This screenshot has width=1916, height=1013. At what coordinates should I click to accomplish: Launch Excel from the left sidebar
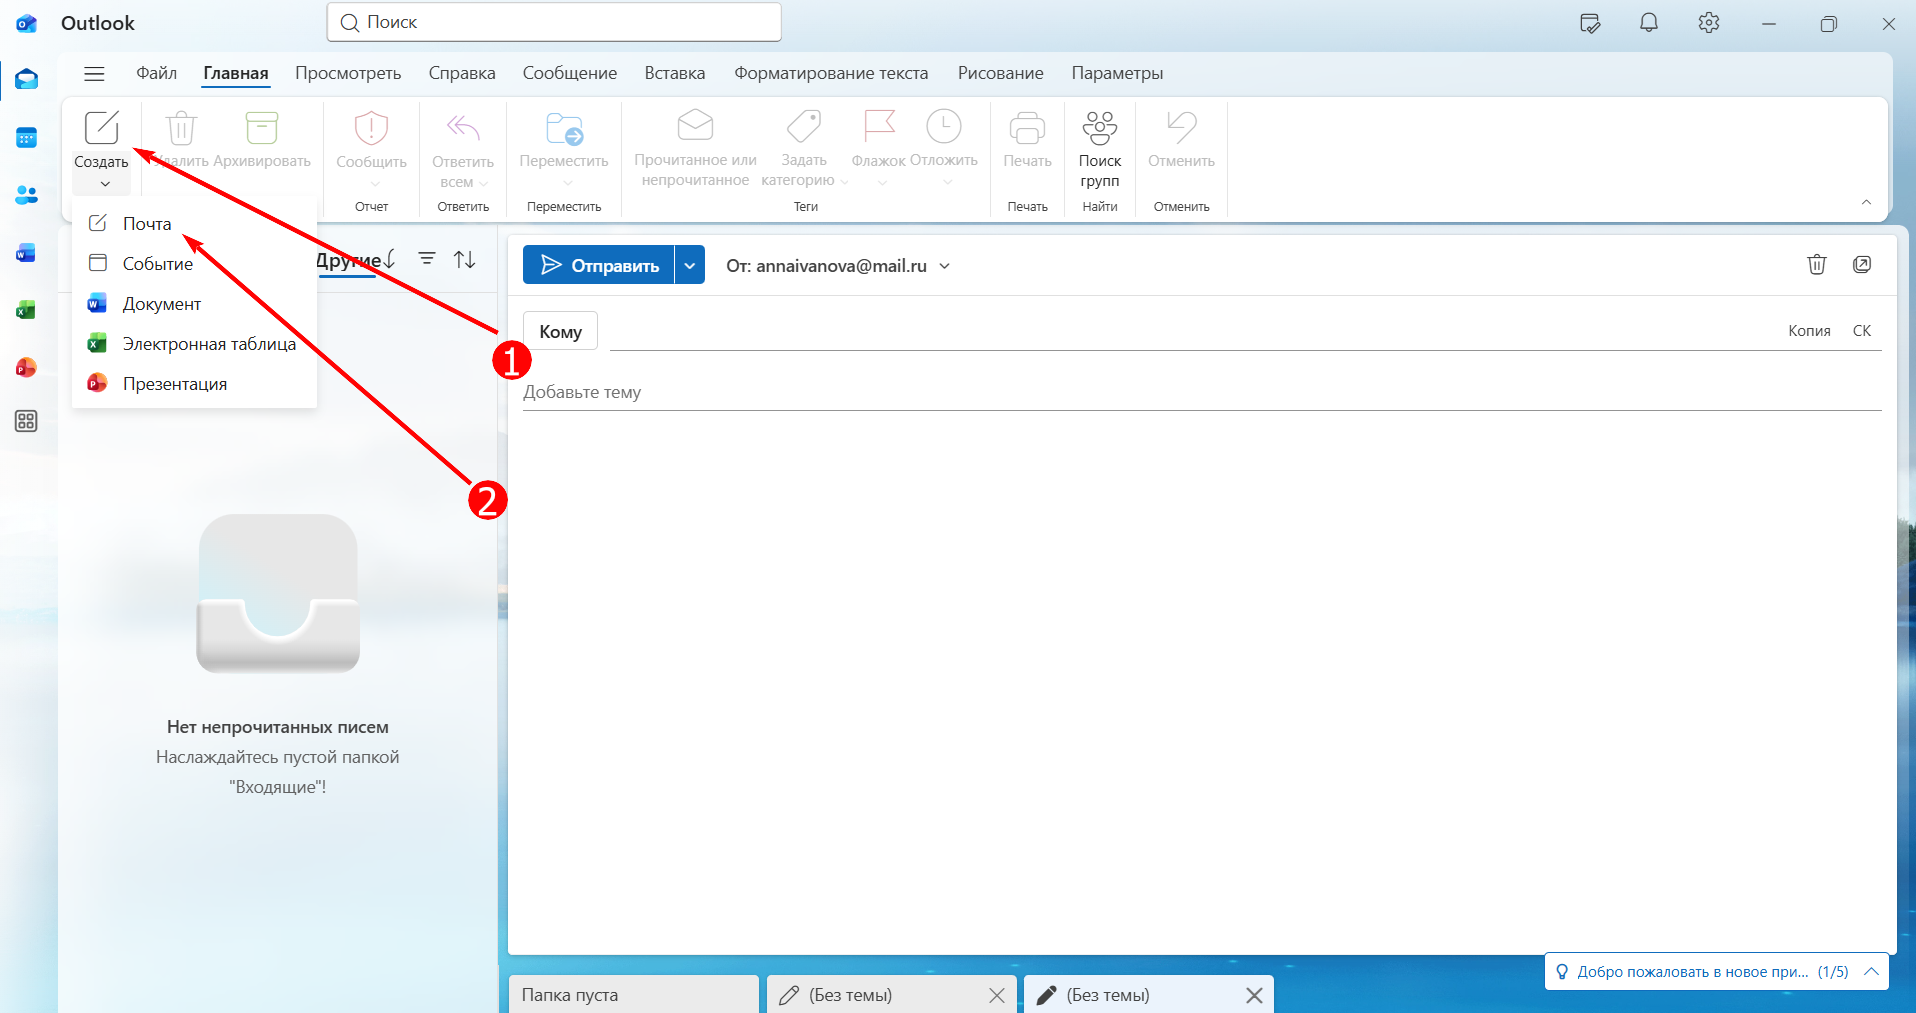coord(27,310)
